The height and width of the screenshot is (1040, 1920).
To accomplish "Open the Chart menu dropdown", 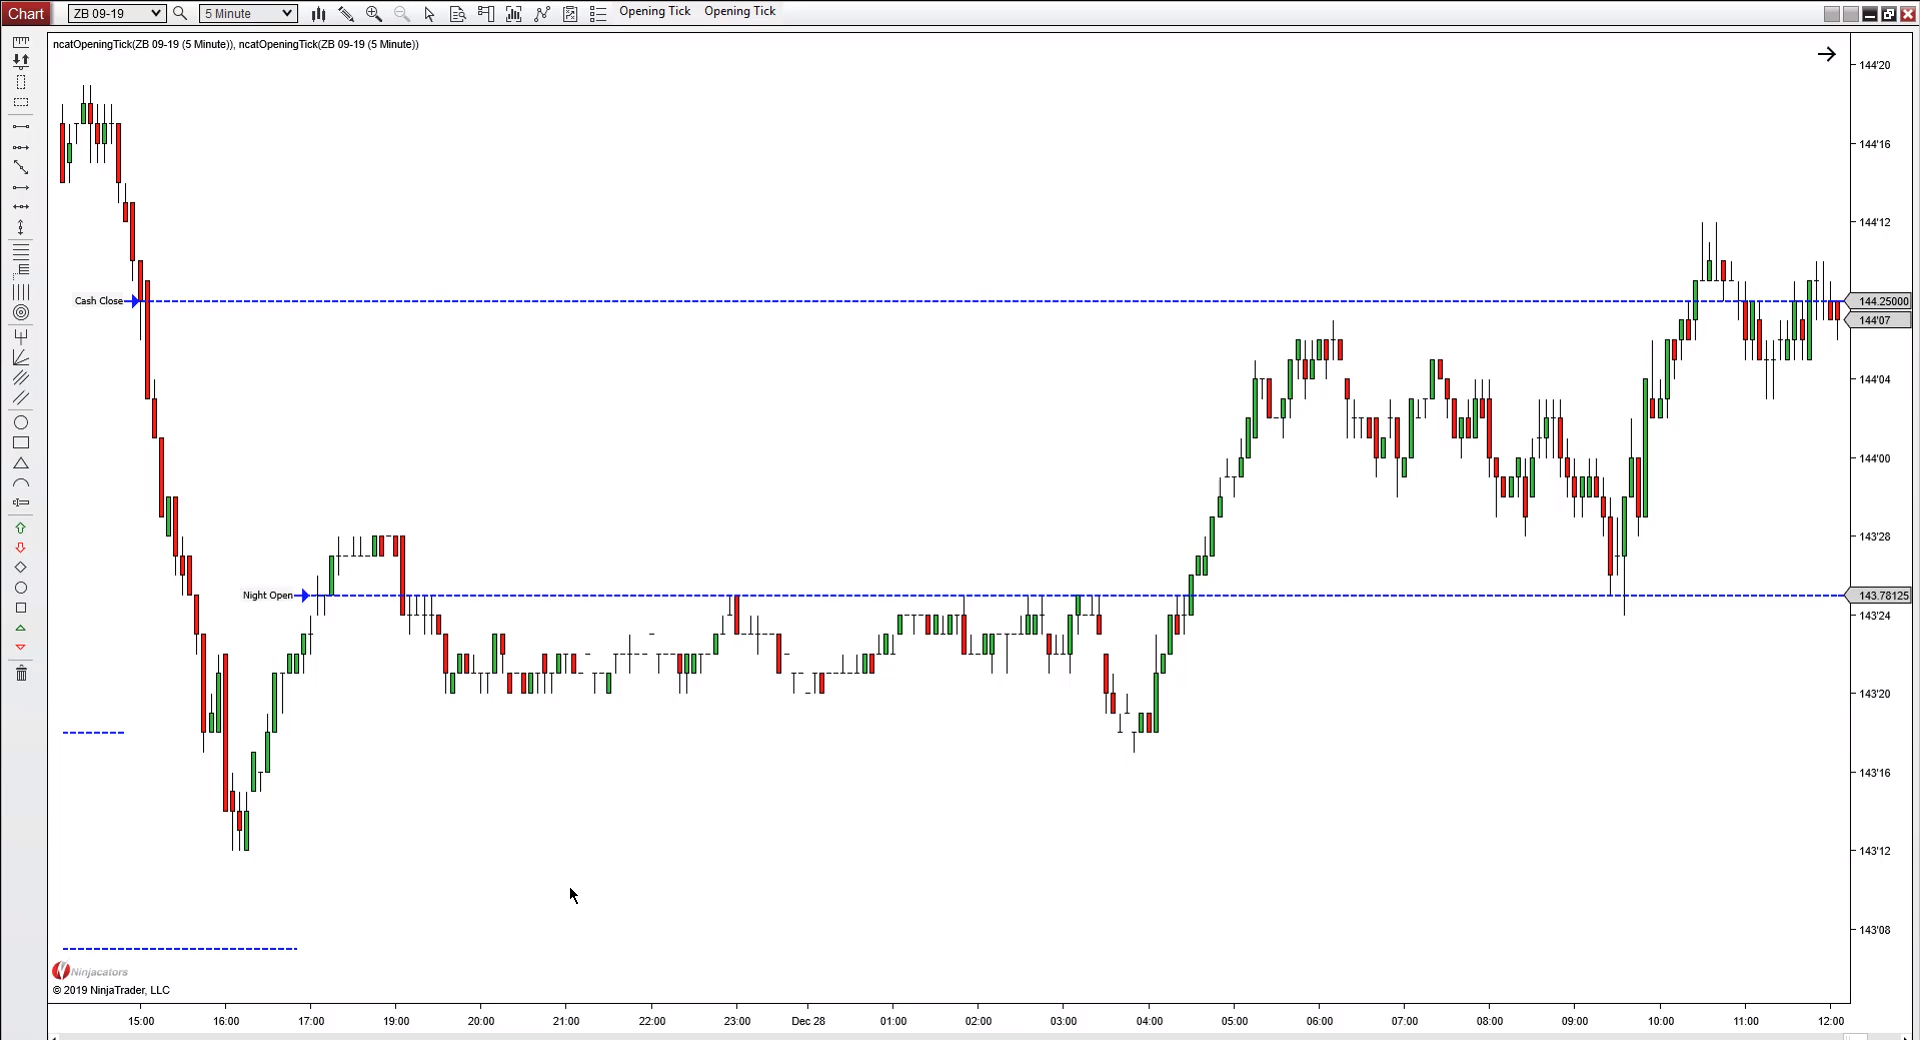I will click(26, 13).
